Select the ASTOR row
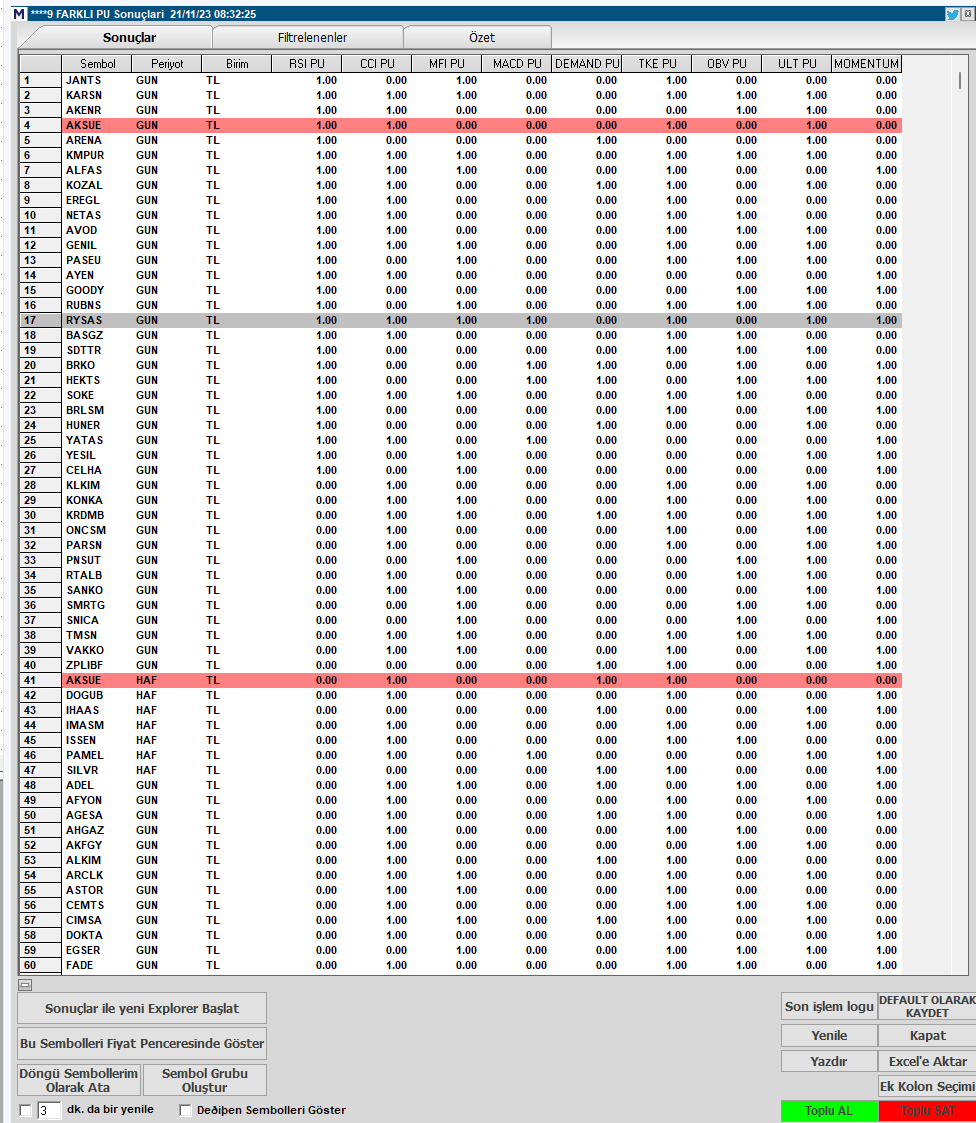The width and height of the screenshot is (976, 1123). (460, 890)
